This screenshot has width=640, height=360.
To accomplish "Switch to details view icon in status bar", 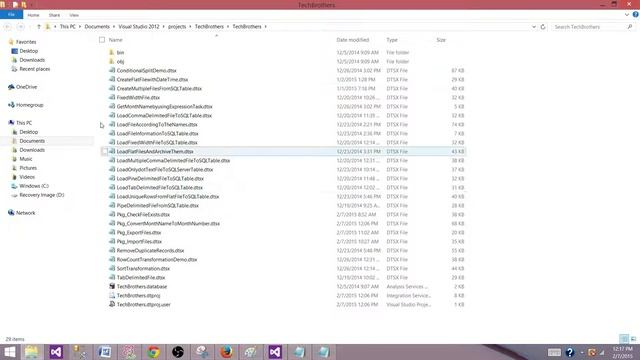I will coord(624,339).
